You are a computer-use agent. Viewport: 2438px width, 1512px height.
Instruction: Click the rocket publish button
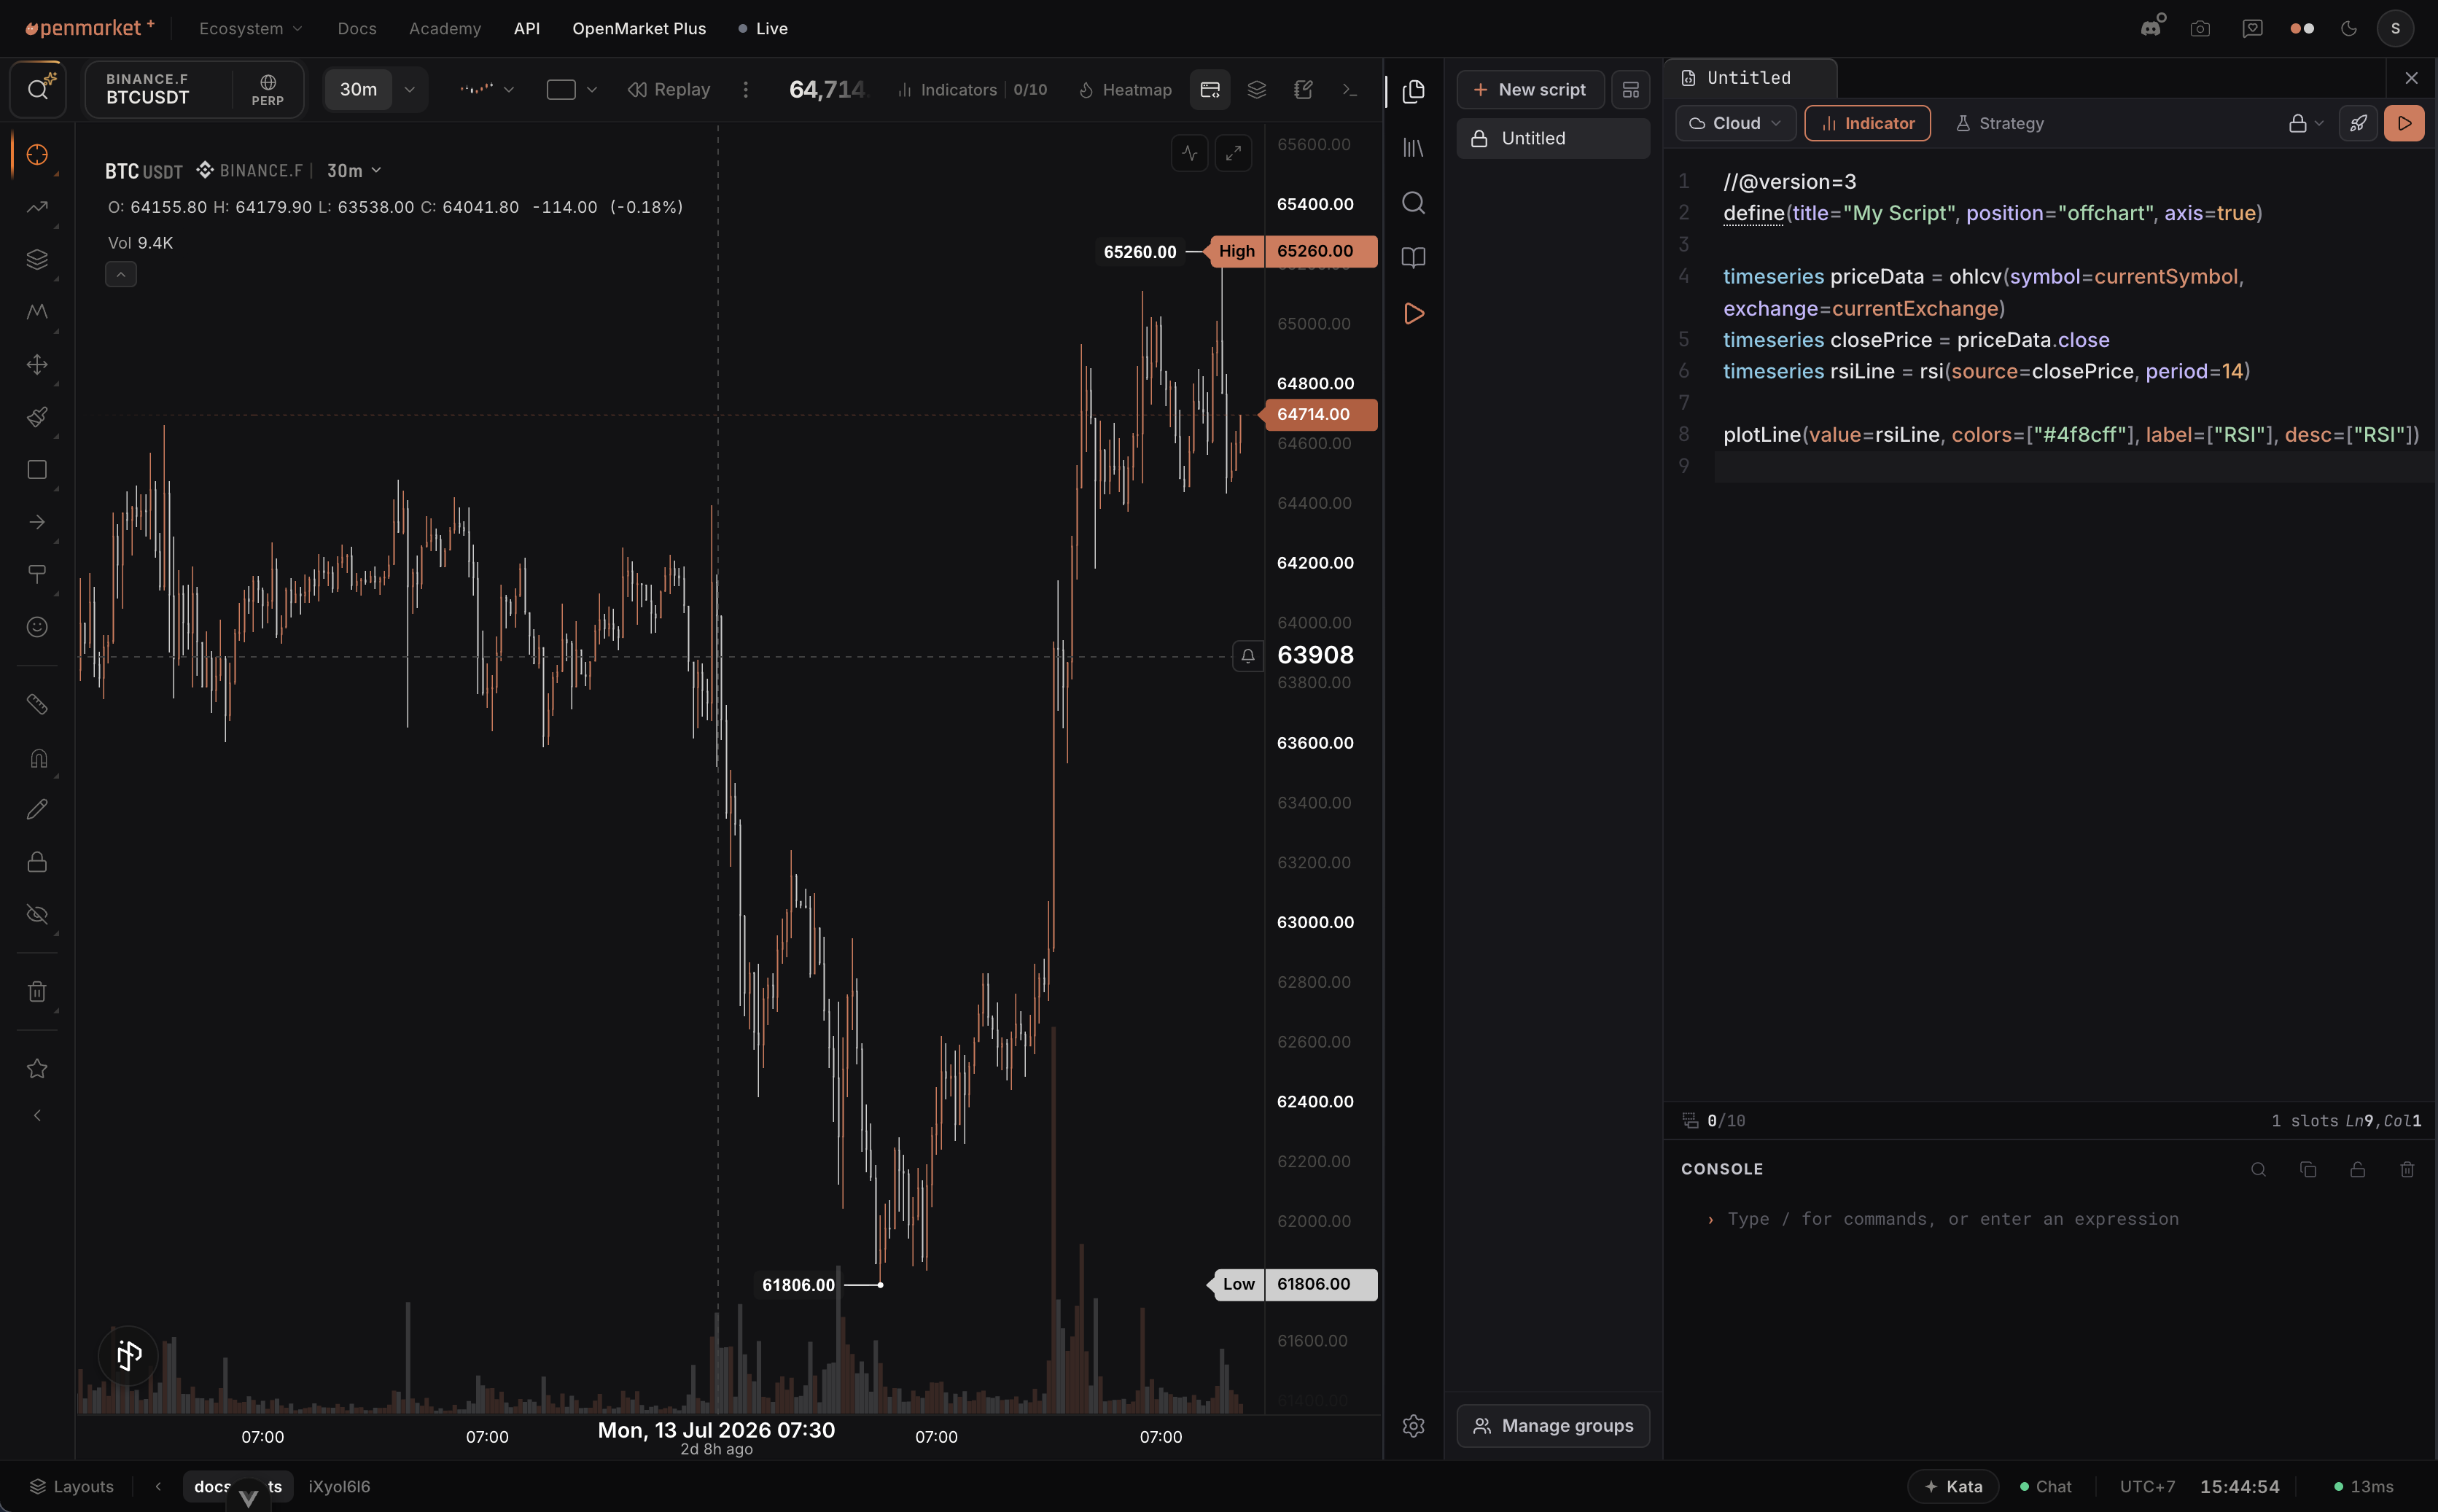[x=2358, y=123]
